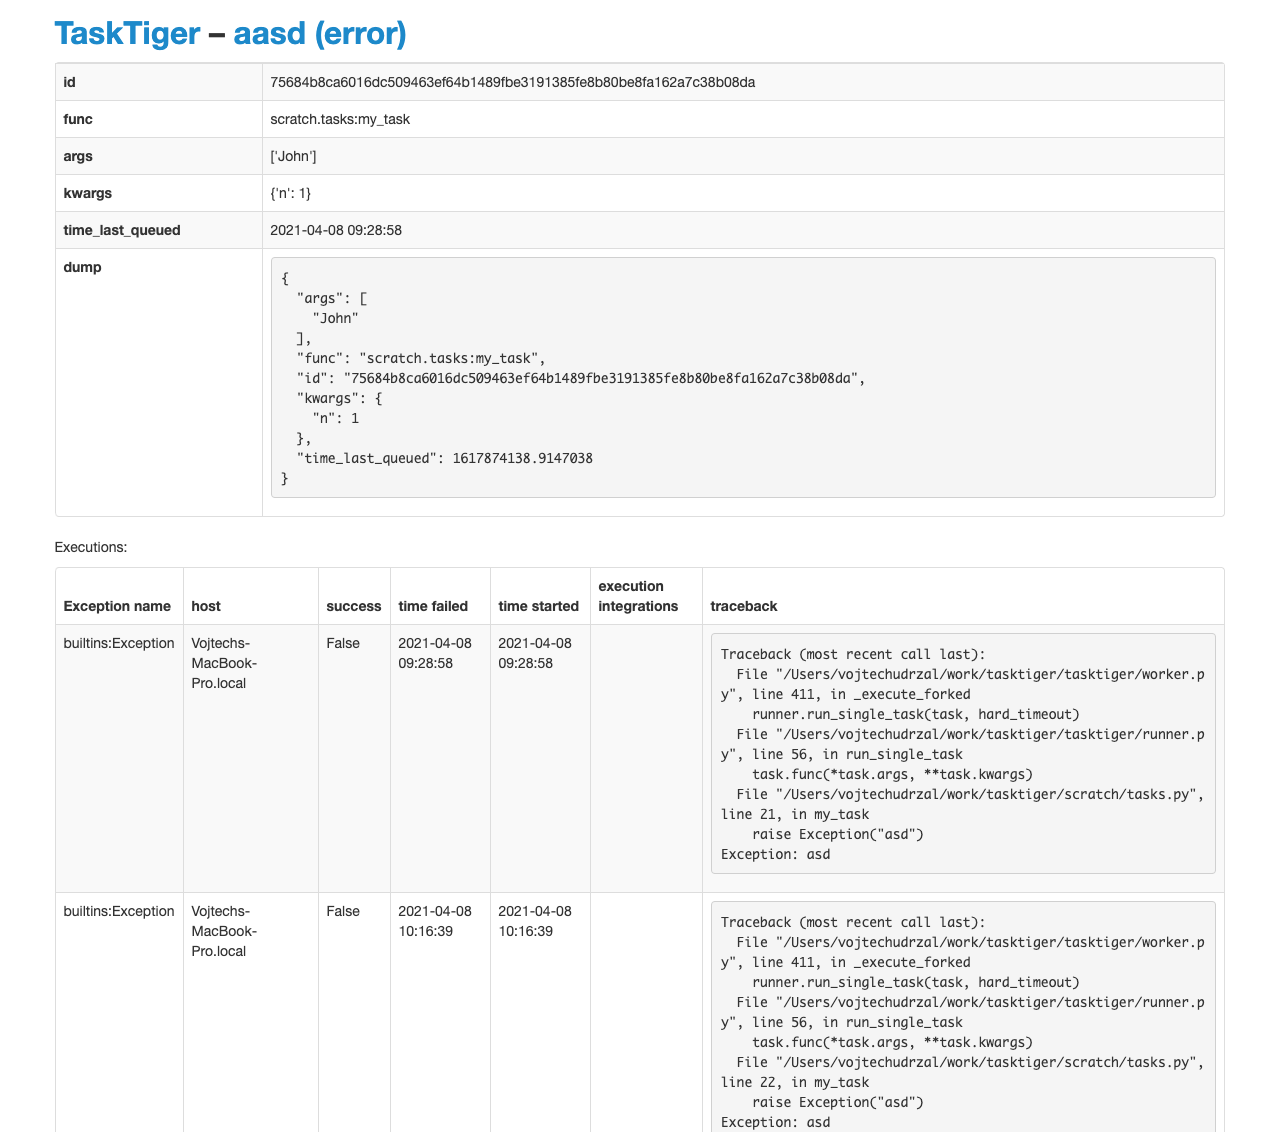Select the args value ['John']
Screen dimensions: 1263x1132
tap(293, 156)
